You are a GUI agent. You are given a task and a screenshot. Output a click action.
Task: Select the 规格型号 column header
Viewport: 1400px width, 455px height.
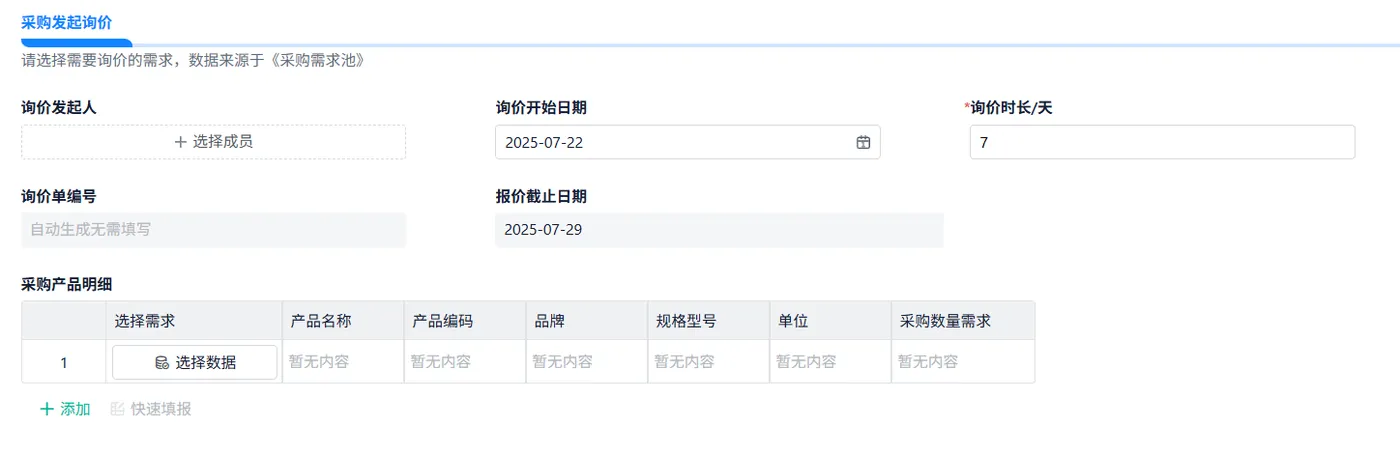click(686, 321)
